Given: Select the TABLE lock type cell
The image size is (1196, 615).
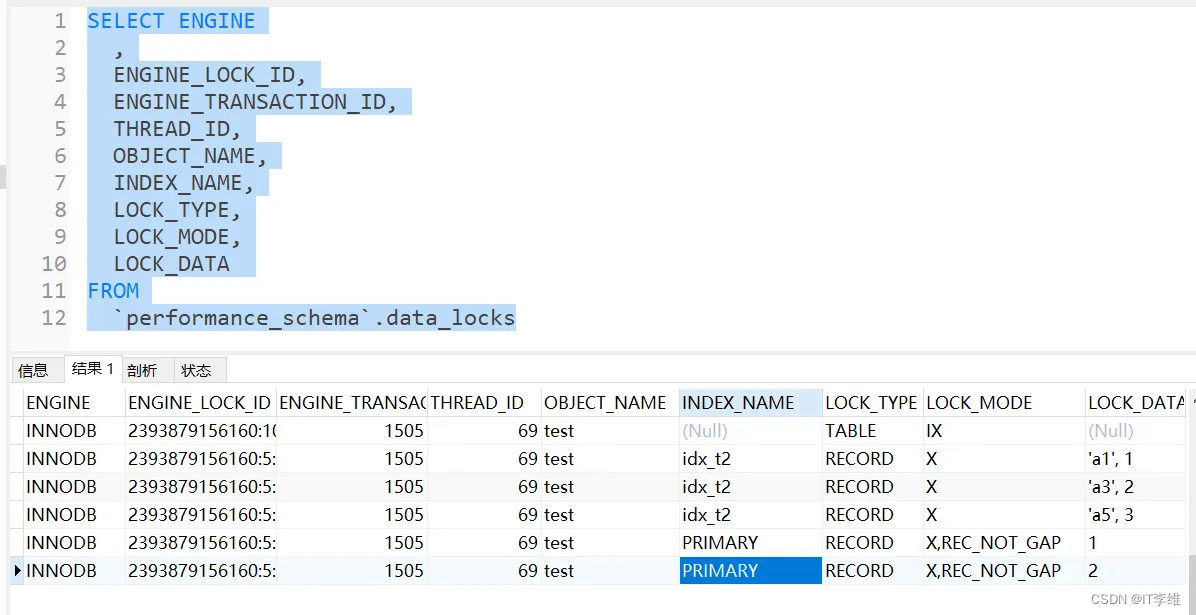Looking at the screenshot, I should click(872, 430).
